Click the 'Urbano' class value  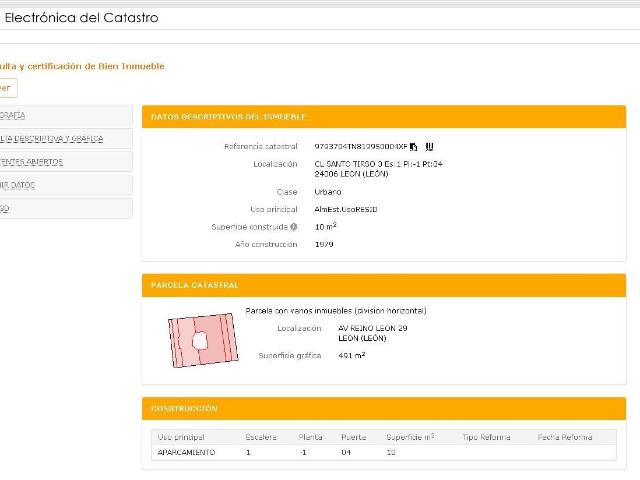click(x=328, y=192)
